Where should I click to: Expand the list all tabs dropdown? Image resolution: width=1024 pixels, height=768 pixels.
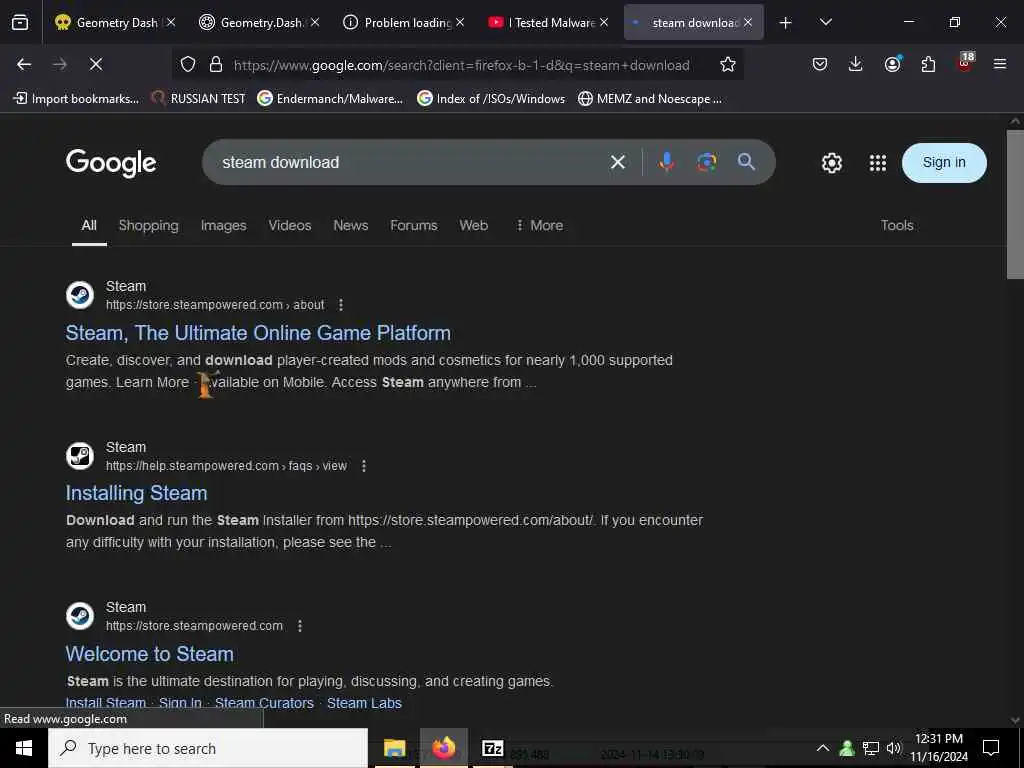click(x=825, y=23)
